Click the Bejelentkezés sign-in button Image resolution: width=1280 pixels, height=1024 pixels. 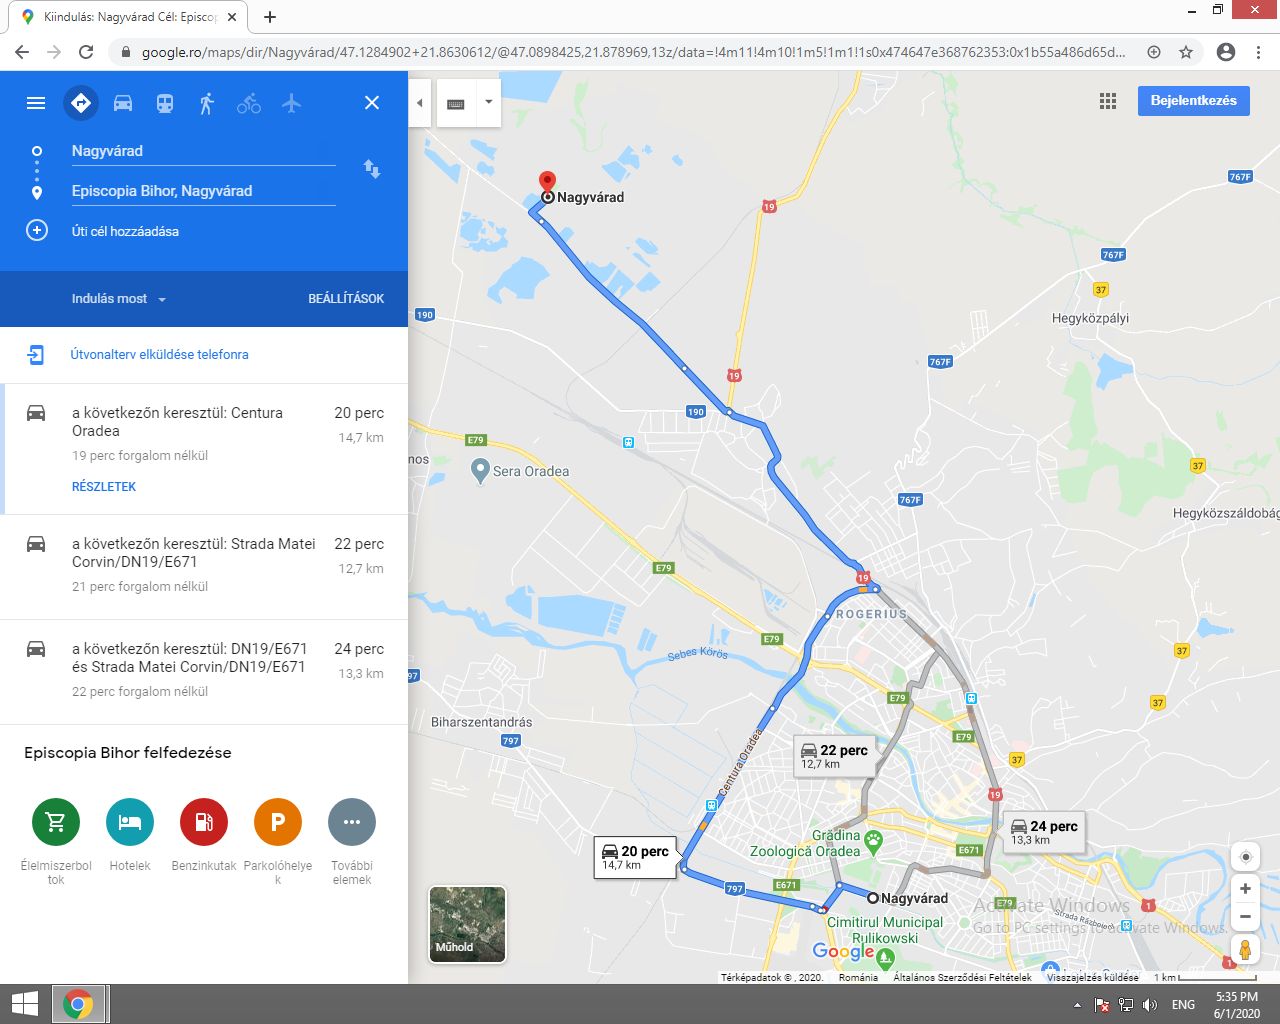tap(1193, 101)
